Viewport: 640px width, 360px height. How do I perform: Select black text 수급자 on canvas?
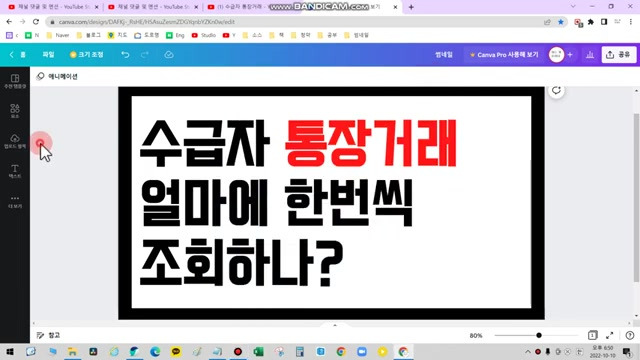pyautogui.click(x=204, y=143)
